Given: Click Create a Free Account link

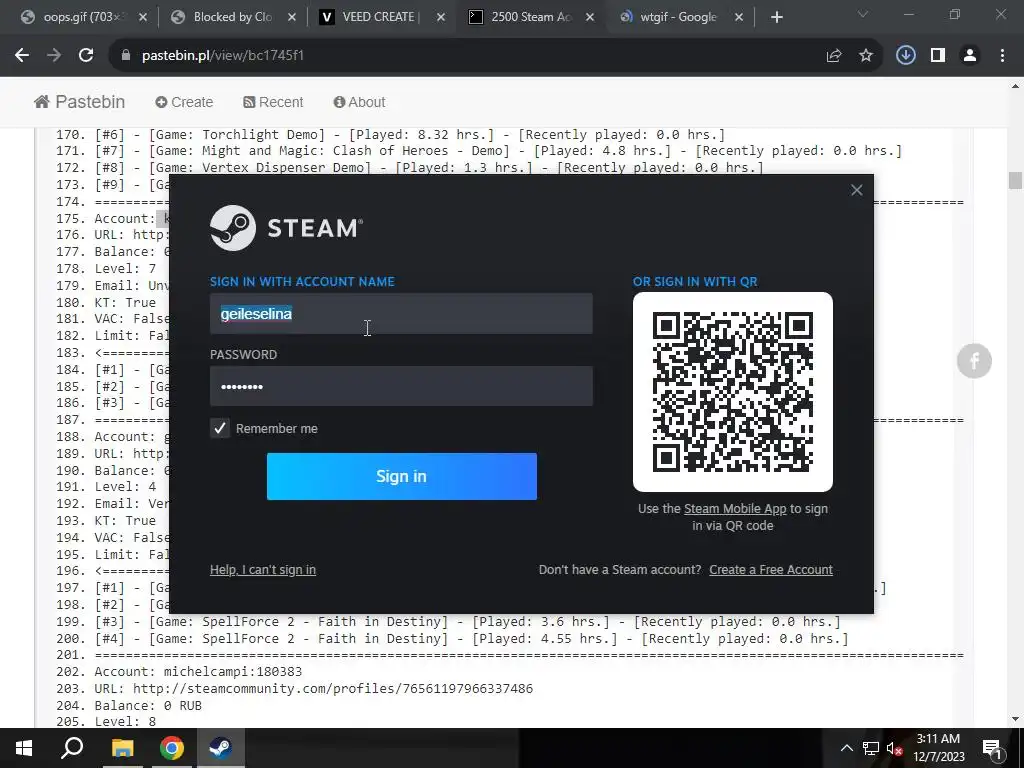Looking at the screenshot, I should 771,569.
